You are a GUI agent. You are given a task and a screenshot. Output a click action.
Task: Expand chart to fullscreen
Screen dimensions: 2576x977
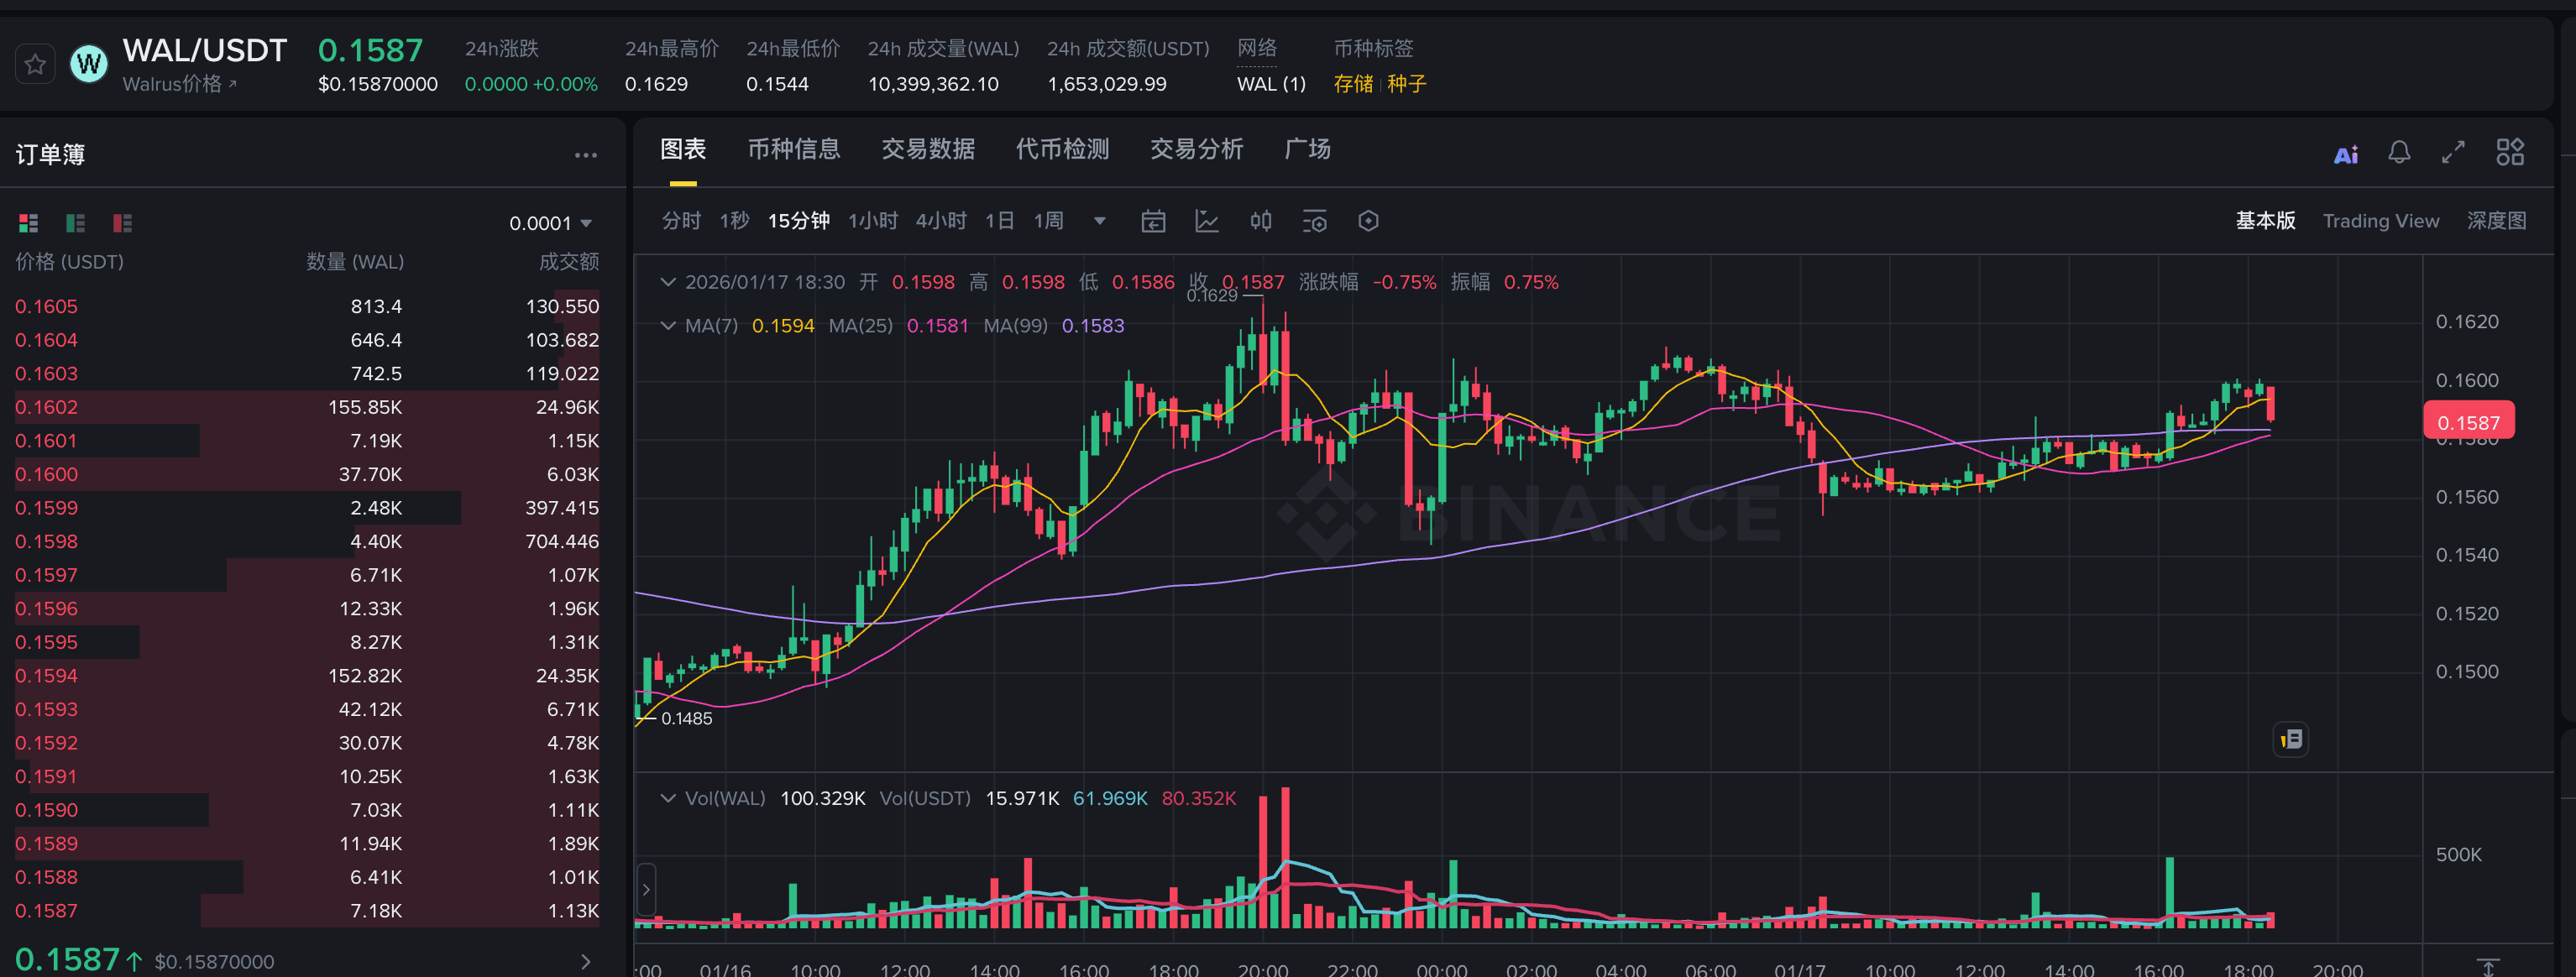click(2452, 152)
